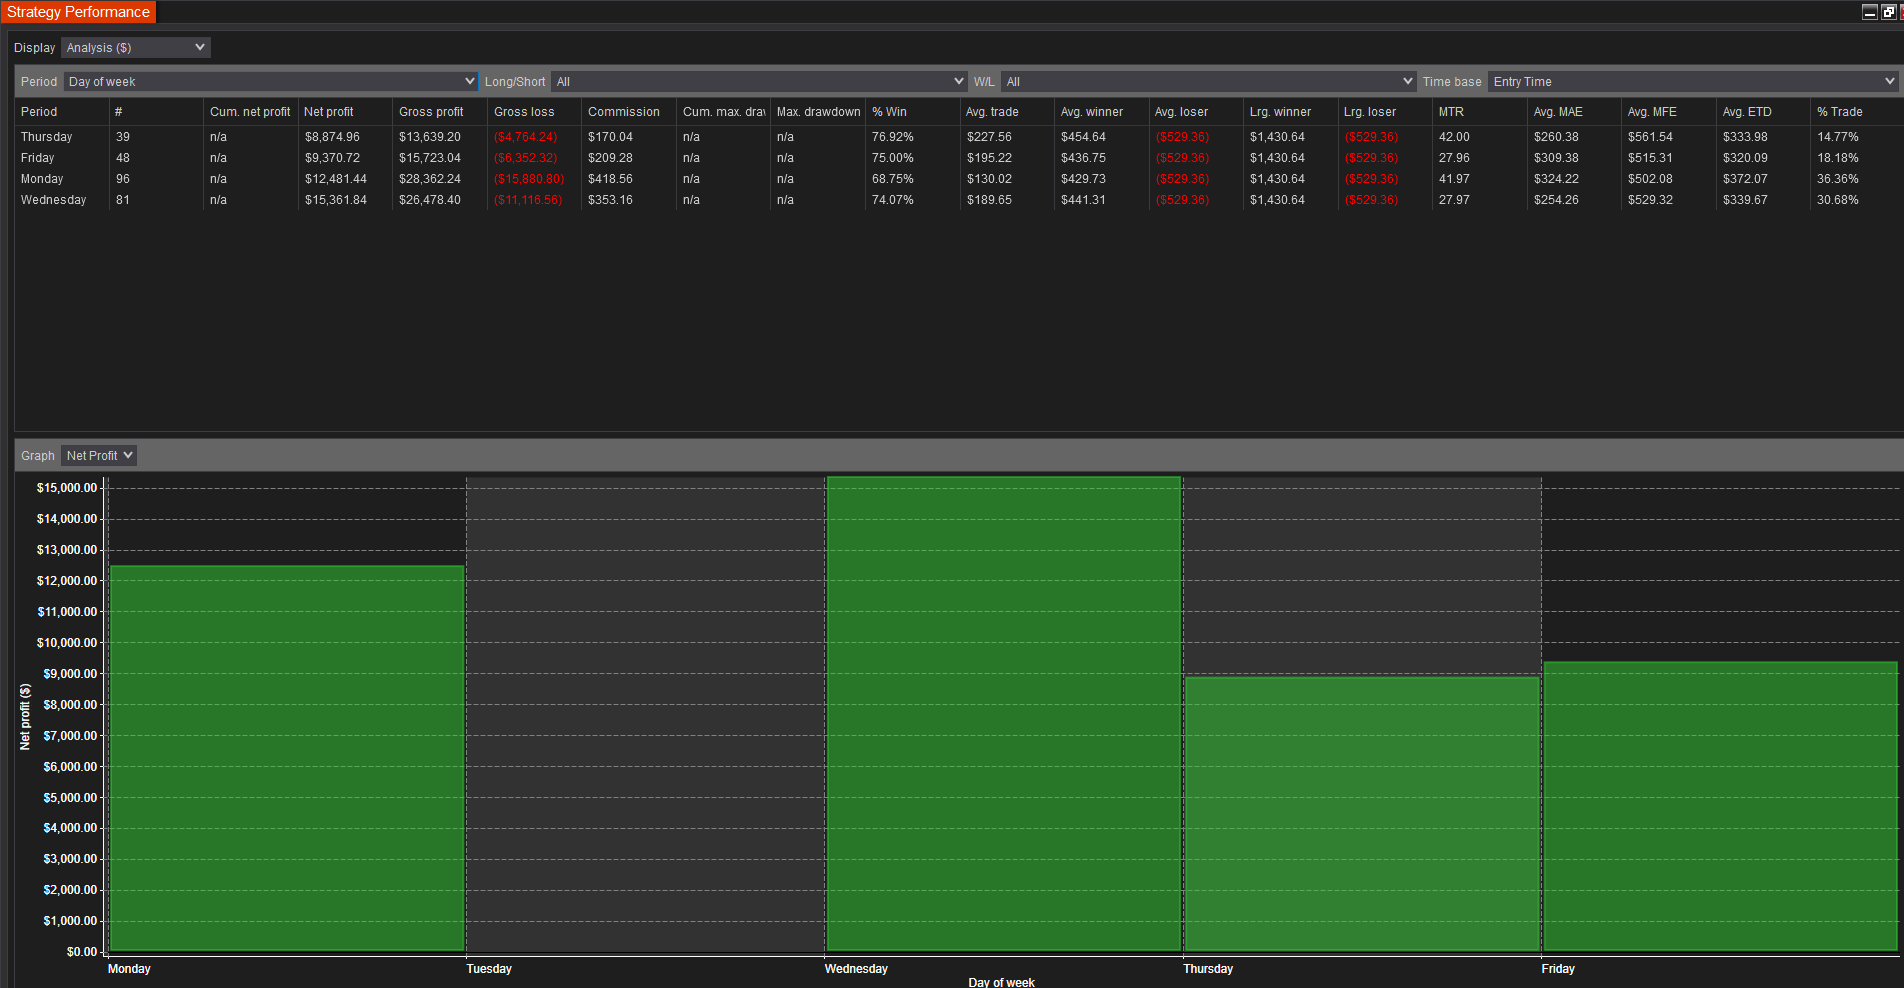
Task: Sort by Lrg. winner column header
Action: 1290,112
